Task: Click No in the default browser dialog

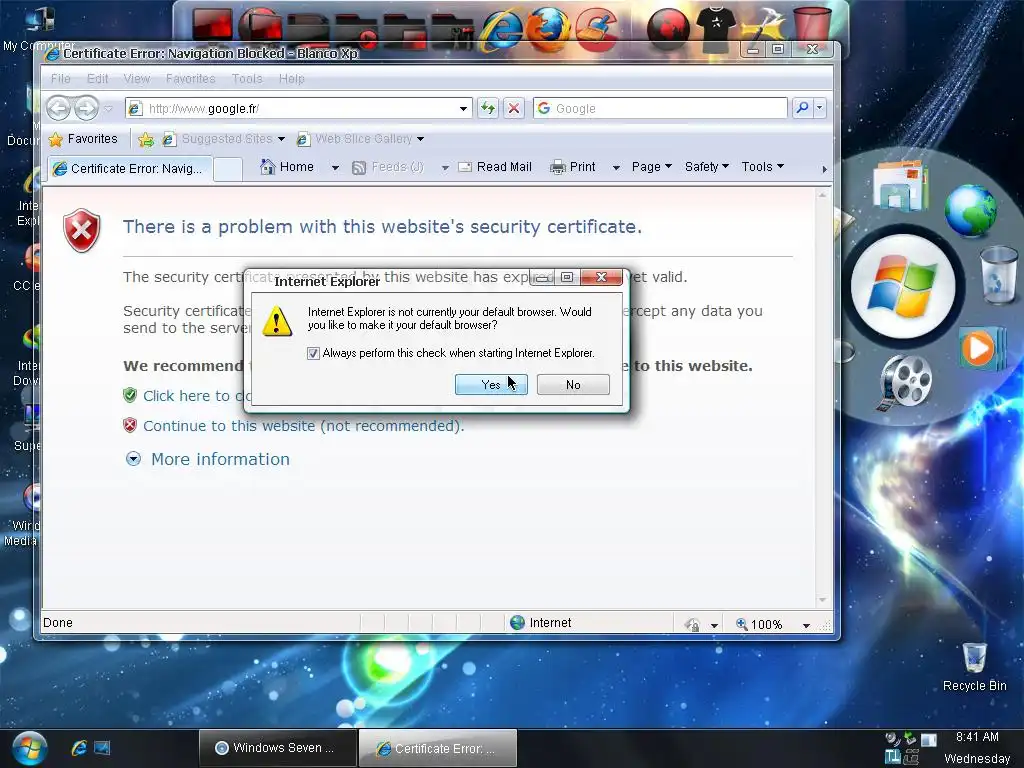Action: tap(573, 385)
